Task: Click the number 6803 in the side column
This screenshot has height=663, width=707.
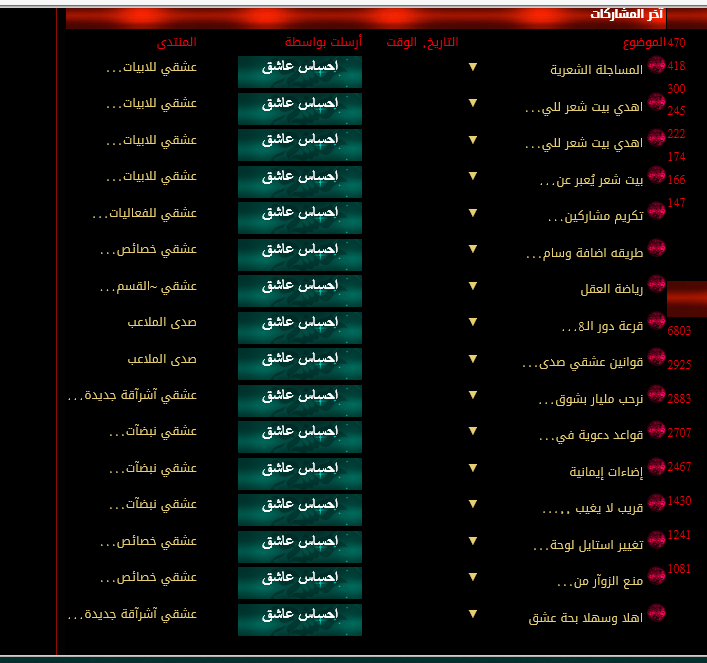Action: 679,331
